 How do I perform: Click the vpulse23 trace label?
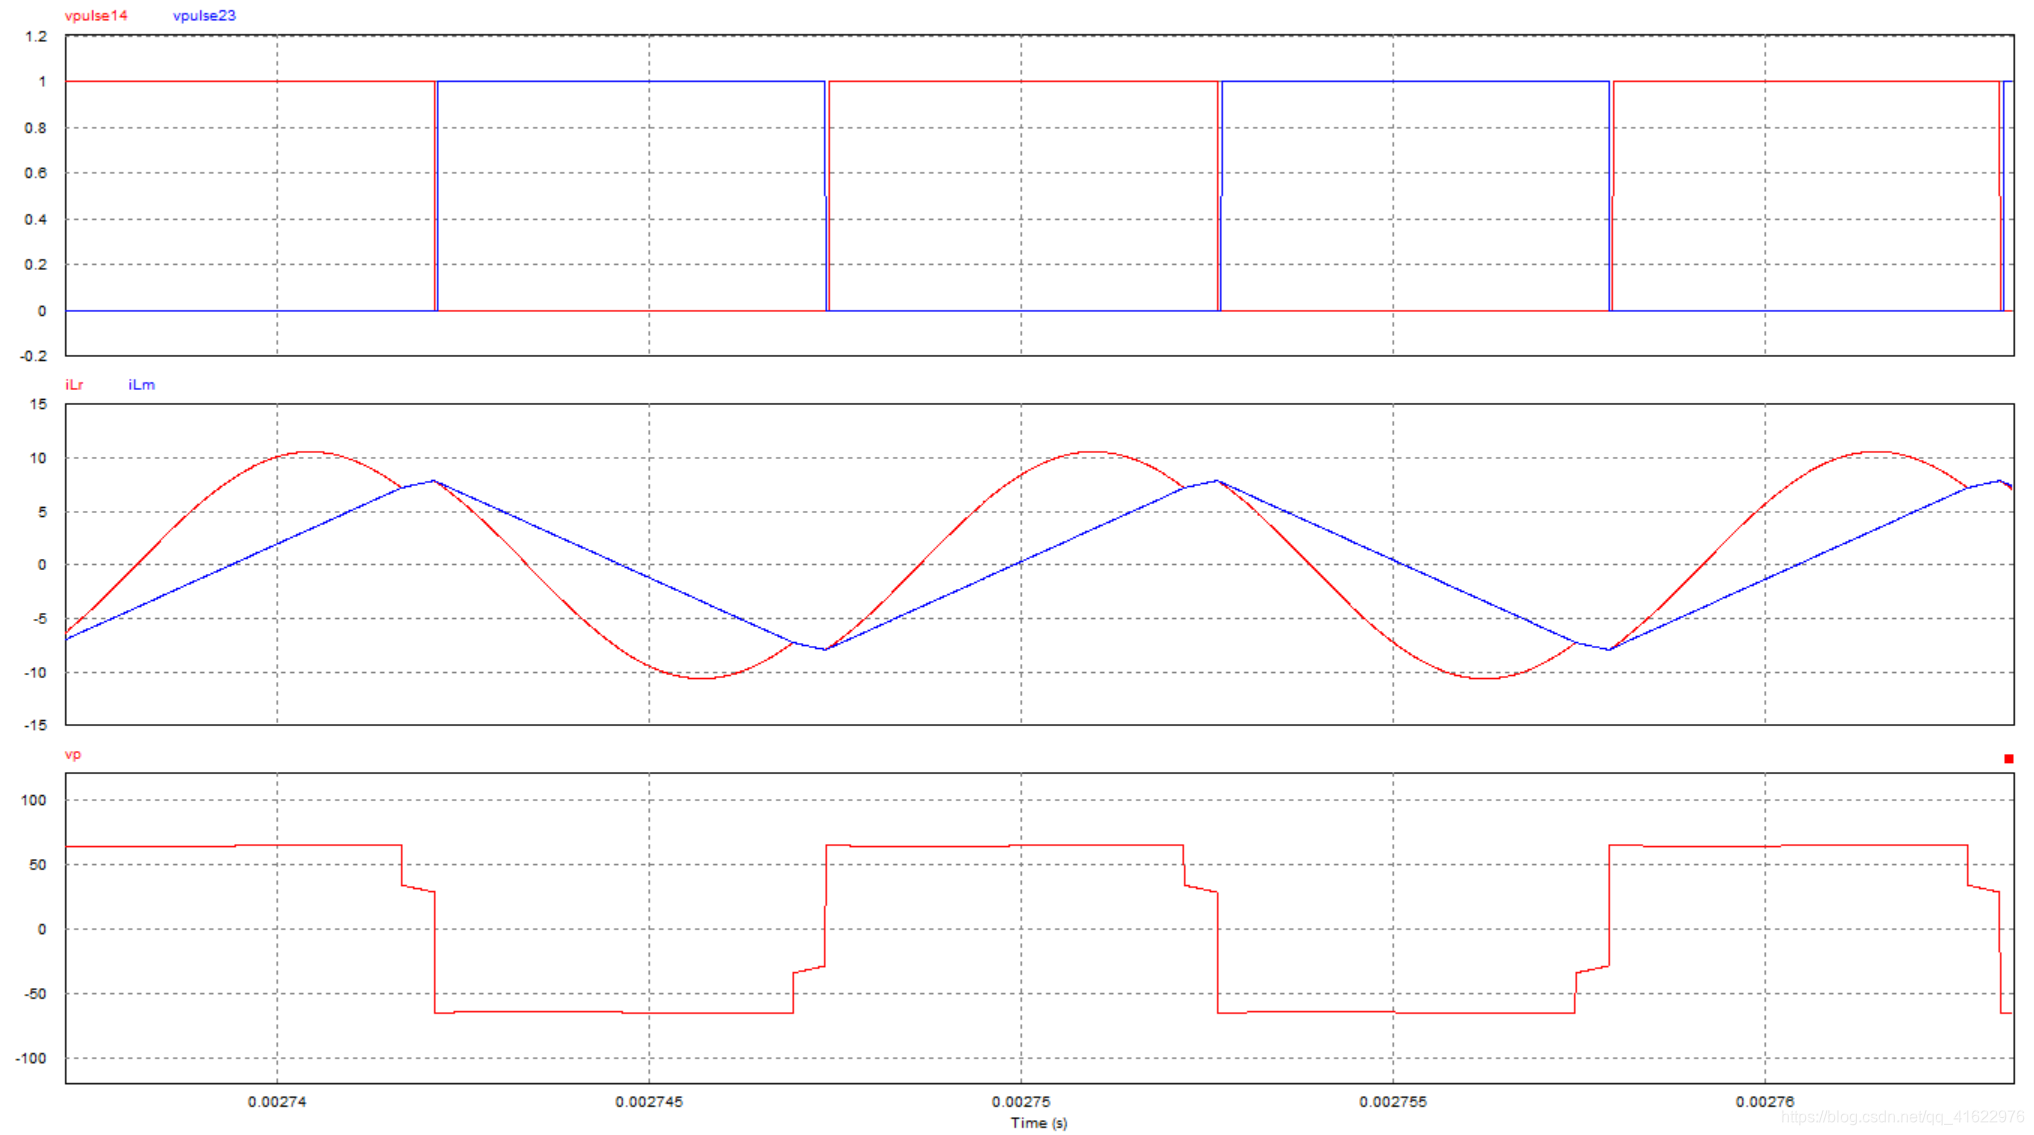coord(204,16)
